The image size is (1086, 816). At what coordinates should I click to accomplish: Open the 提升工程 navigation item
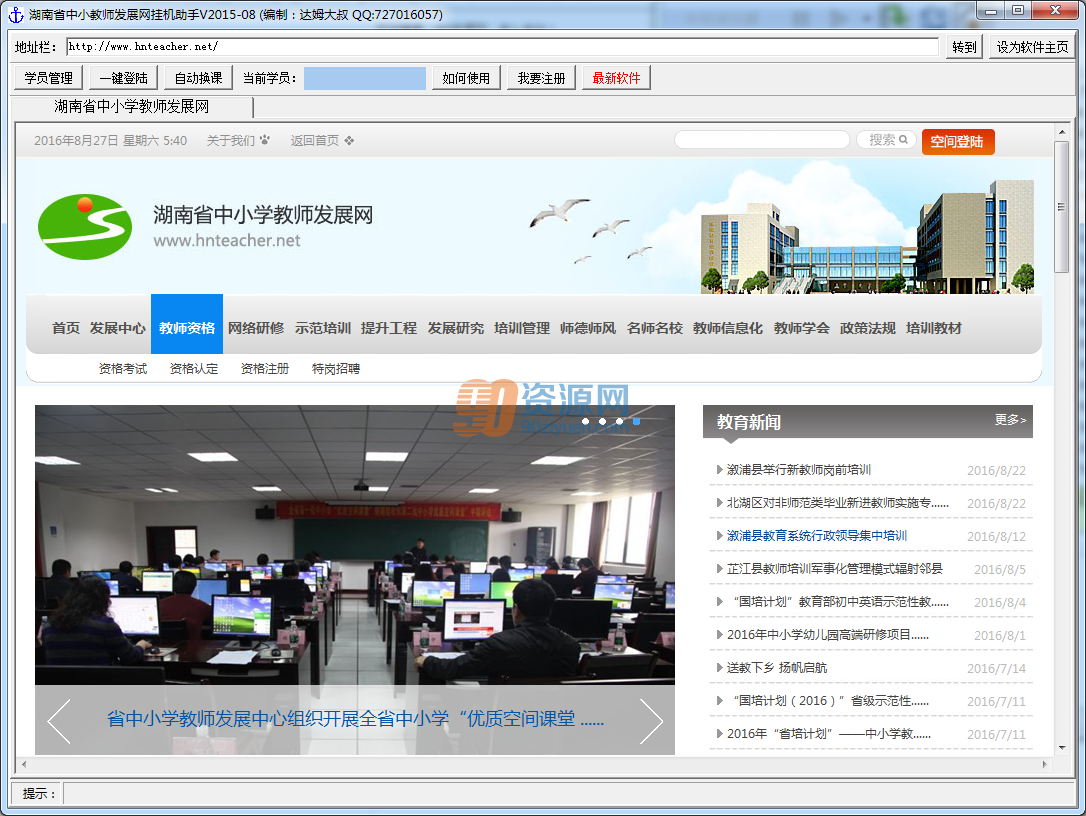click(389, 328)
